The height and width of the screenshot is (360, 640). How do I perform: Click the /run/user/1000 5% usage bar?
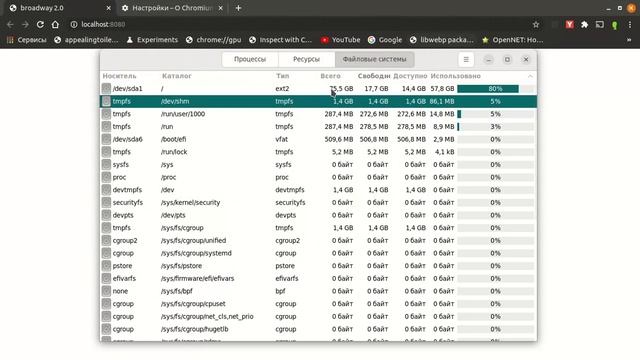point(495,114)
